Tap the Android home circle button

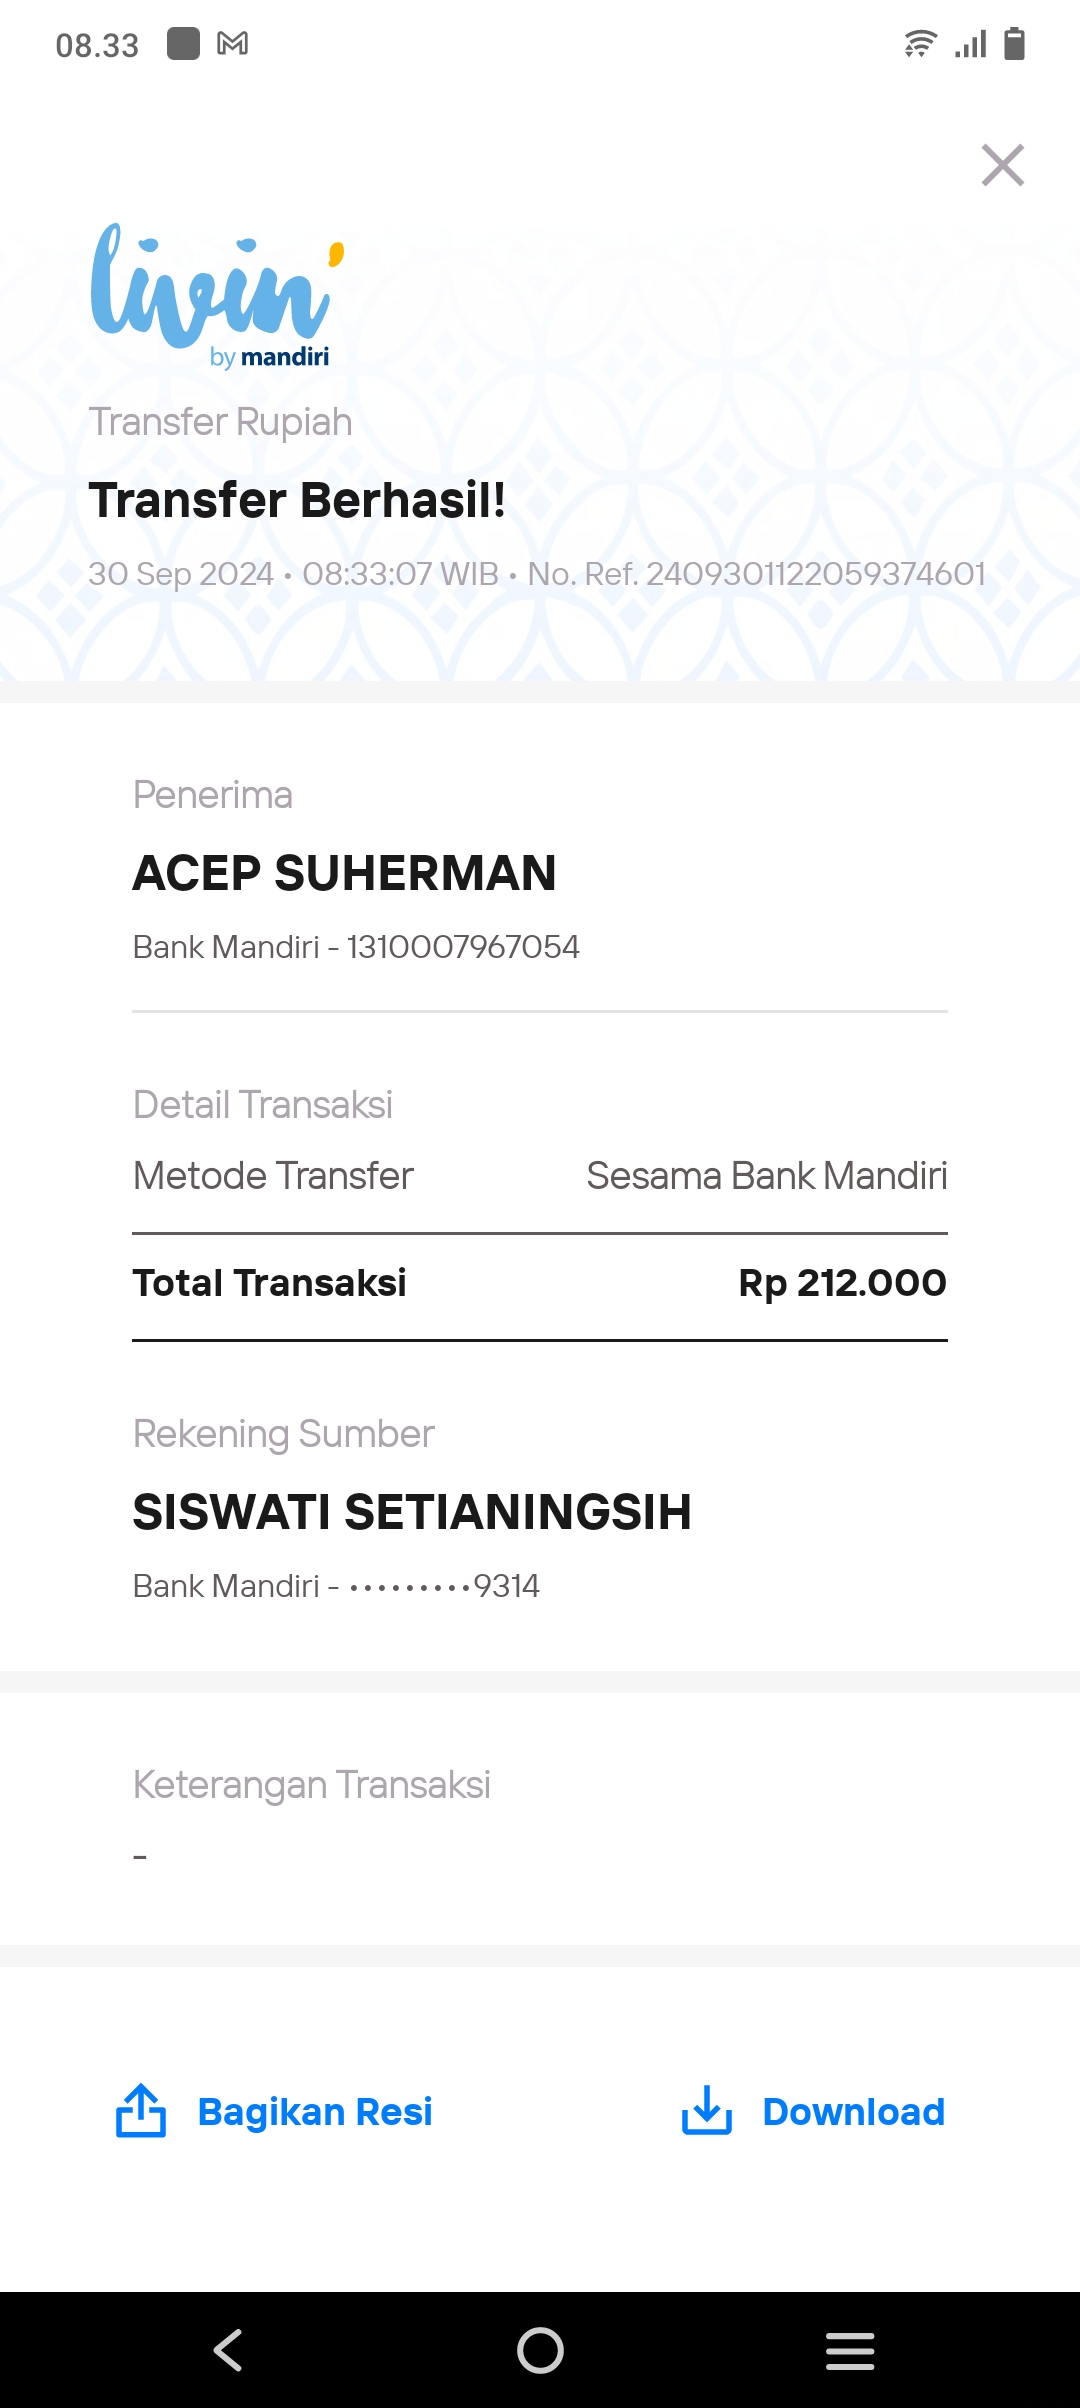[x=540, y=2350]
